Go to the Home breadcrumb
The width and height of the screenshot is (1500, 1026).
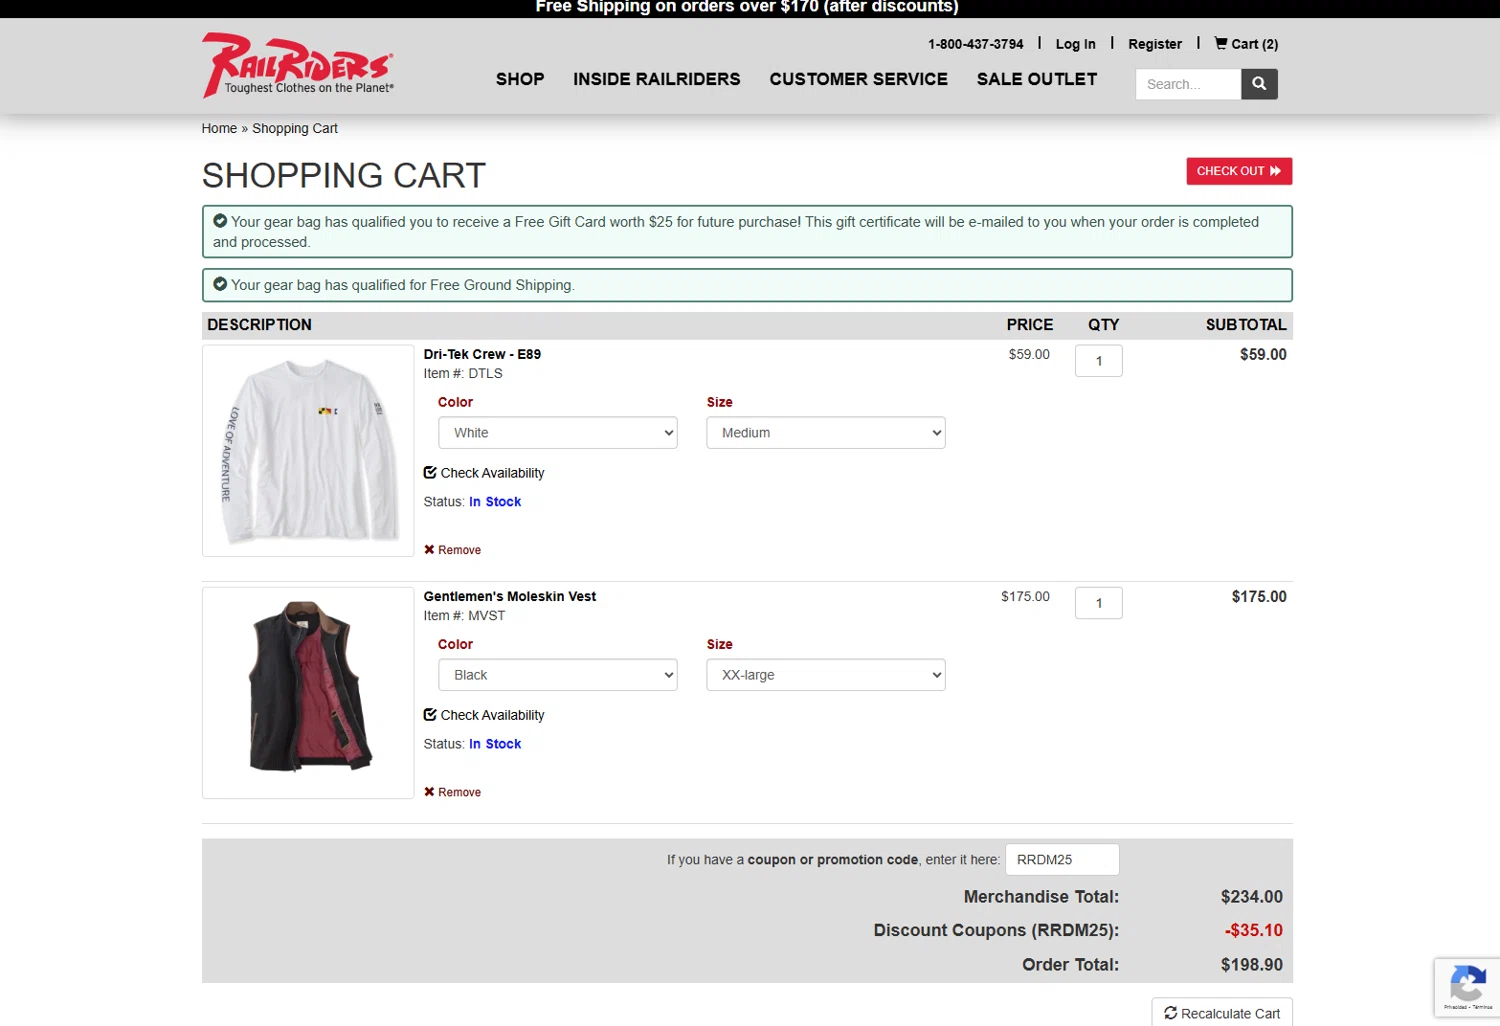pyautogui.click(x=219, y=128)
